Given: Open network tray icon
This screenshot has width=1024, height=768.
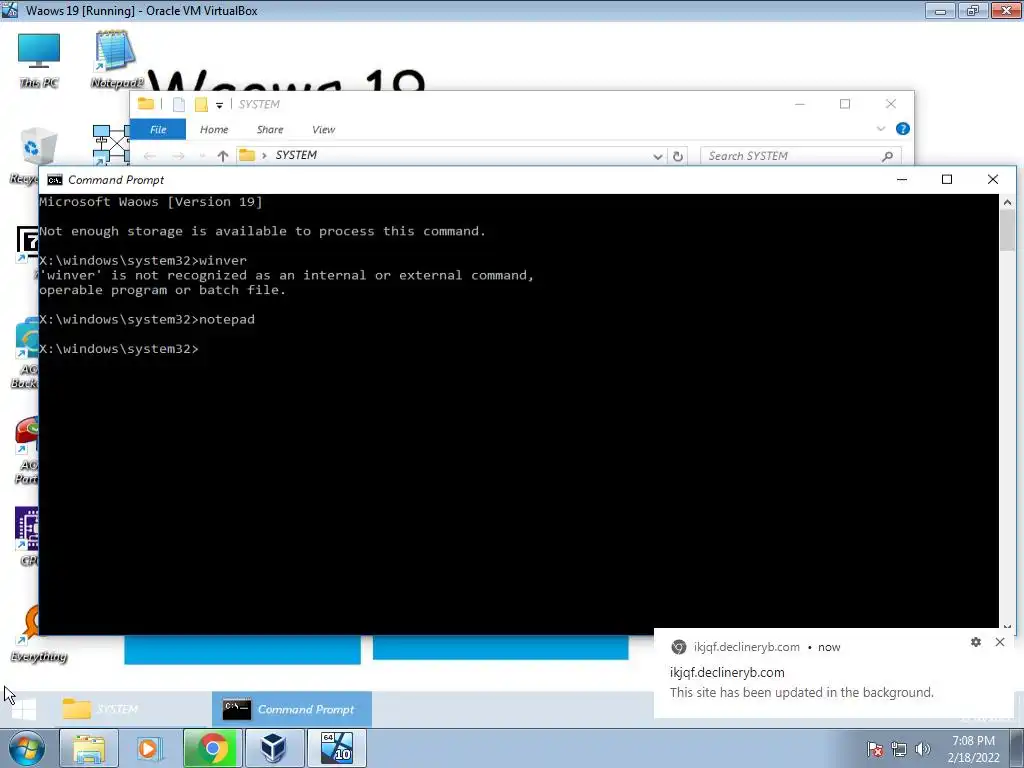Looking at the screenshot, I should pyautogui.click(x=899, y=749).
